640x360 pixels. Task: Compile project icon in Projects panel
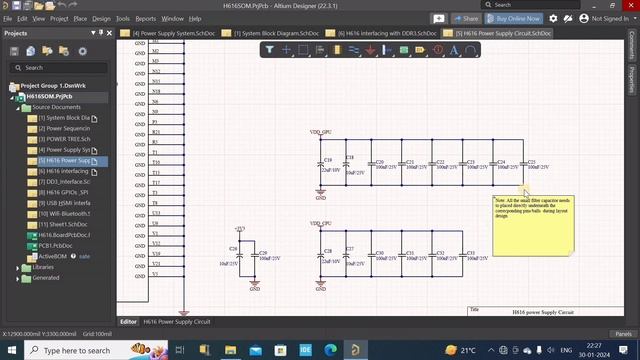tap(31, 51)
